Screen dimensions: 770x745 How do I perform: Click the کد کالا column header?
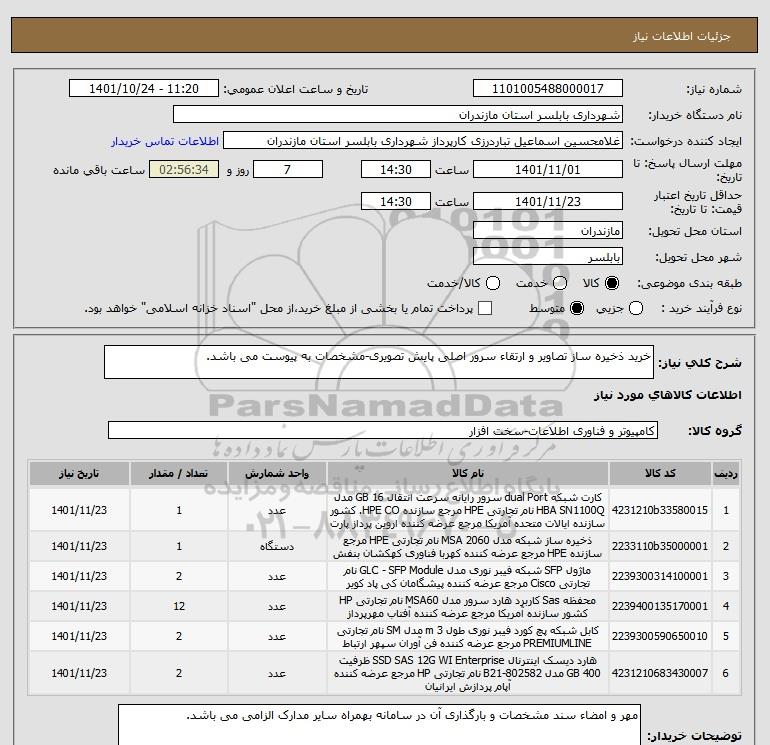[x=660, y=473]
